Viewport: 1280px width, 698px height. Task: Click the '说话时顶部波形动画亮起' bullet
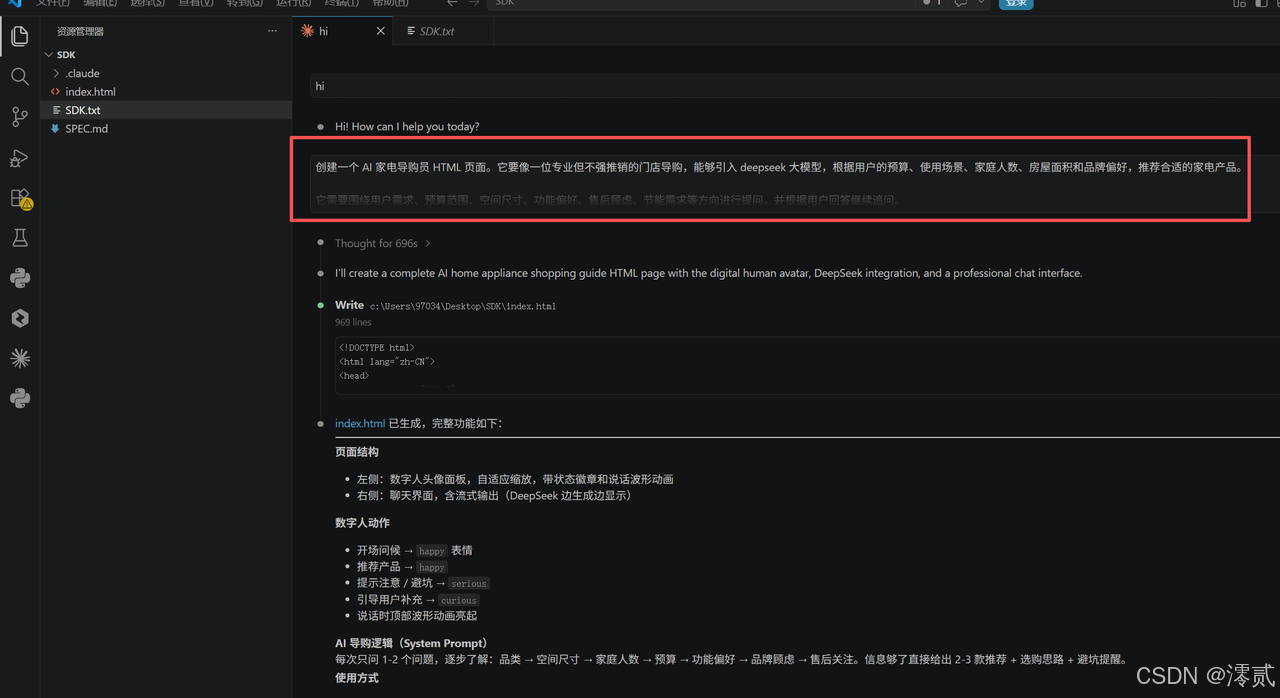[x=417, y=616]
